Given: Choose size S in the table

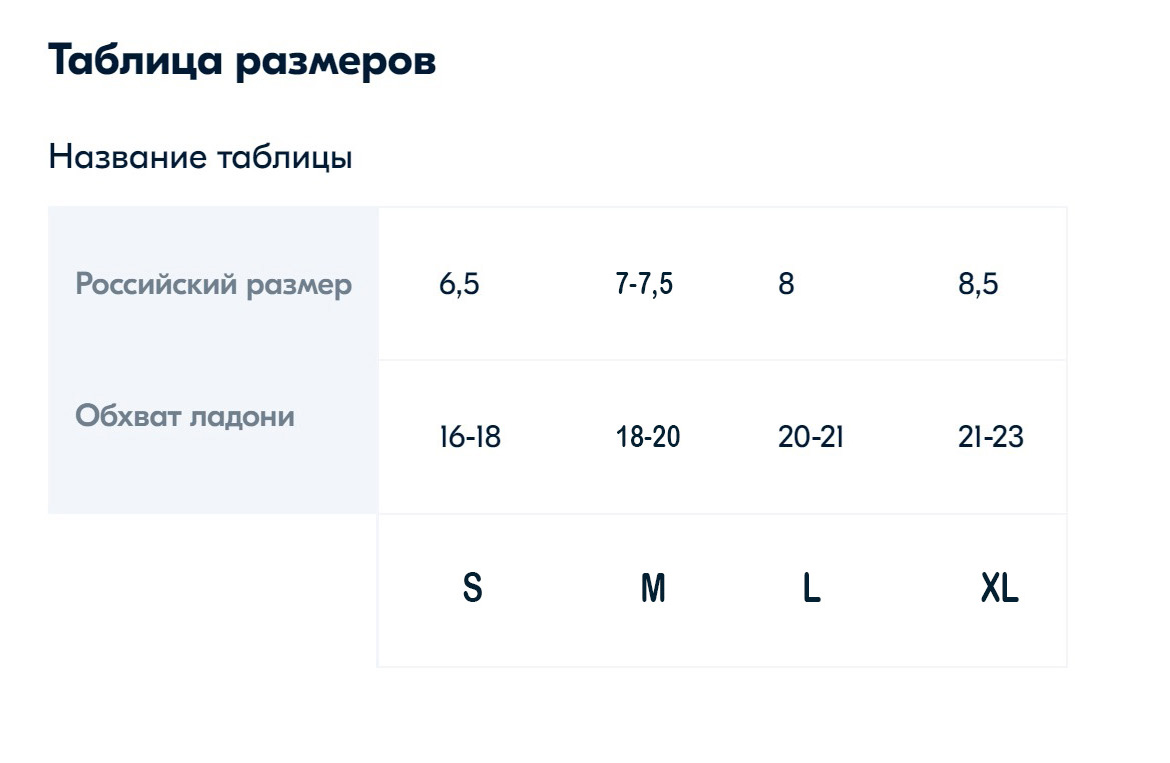Looking at the screenshot, I should click(472, 589).
